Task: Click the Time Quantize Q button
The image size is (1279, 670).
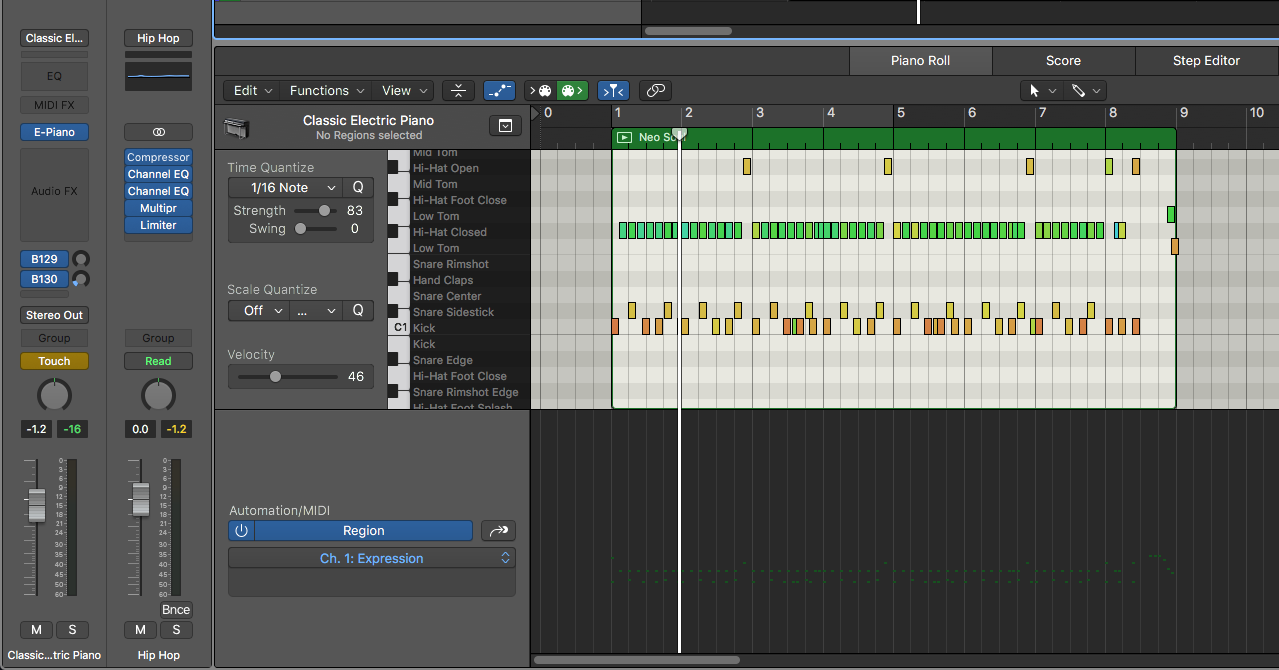Action: click(x=358, y=188)
